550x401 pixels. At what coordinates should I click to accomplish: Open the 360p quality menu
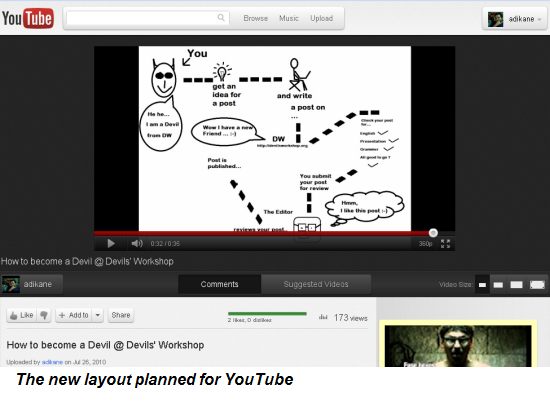coord(425,243)
